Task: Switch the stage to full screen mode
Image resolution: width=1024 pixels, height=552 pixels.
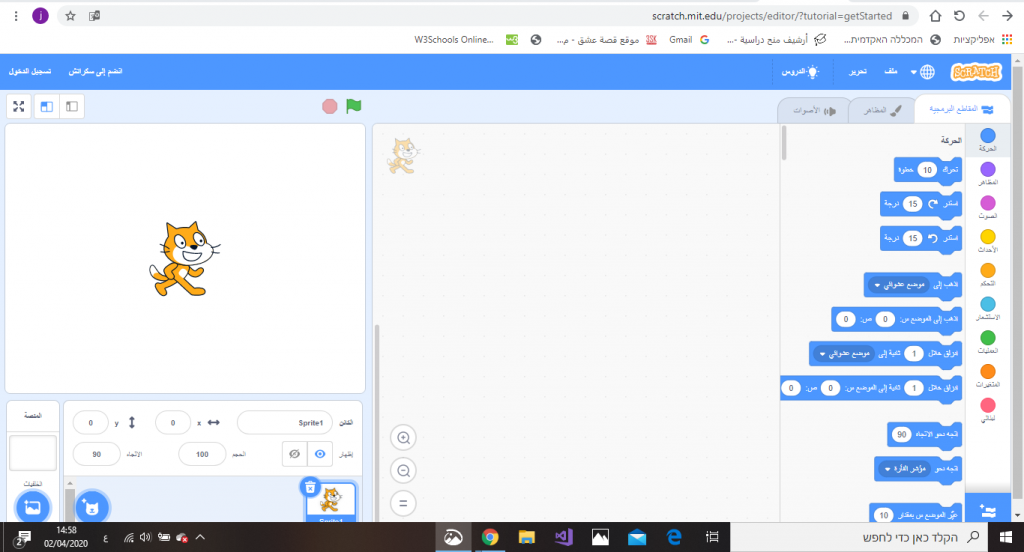Action: pyautogui.click(x=19, y=106)
